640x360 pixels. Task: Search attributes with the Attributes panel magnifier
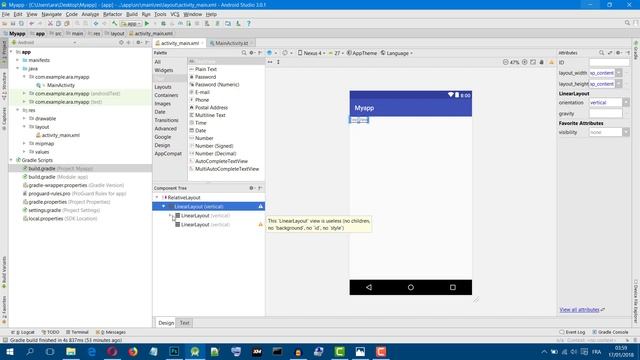click(x=601, y=53)
